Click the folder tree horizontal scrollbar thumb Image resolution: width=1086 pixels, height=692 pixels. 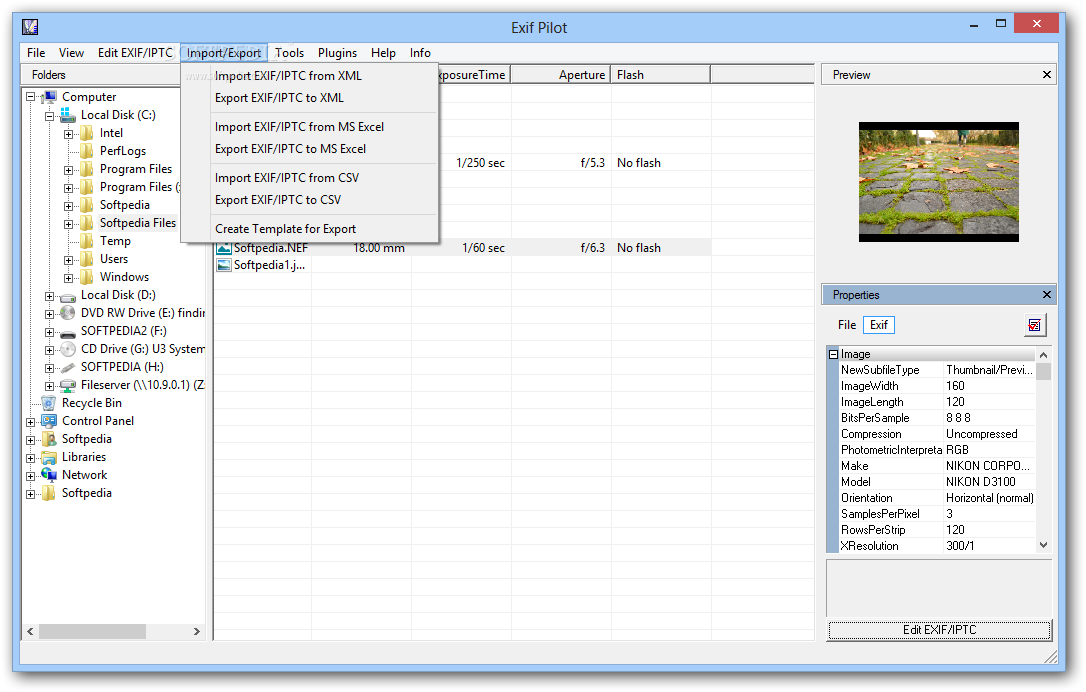tap(92, 632)
